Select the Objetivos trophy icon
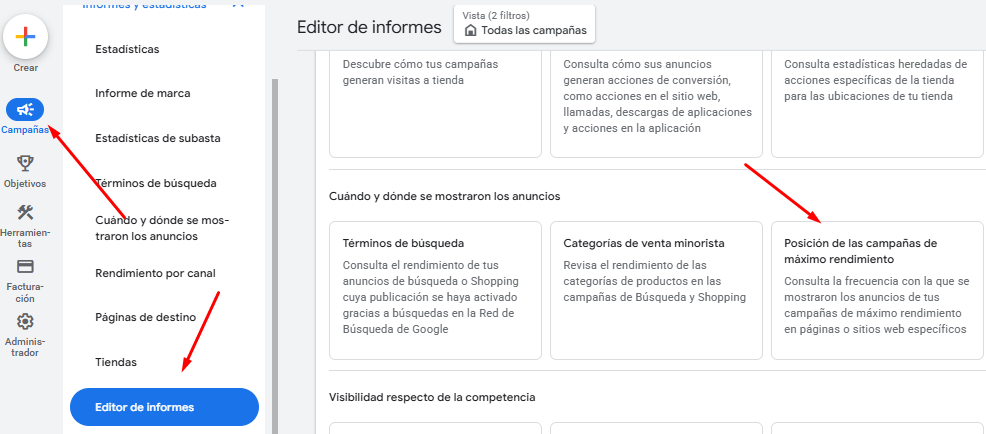The height and width of the screenshot is (434, 986). point(25,164)
